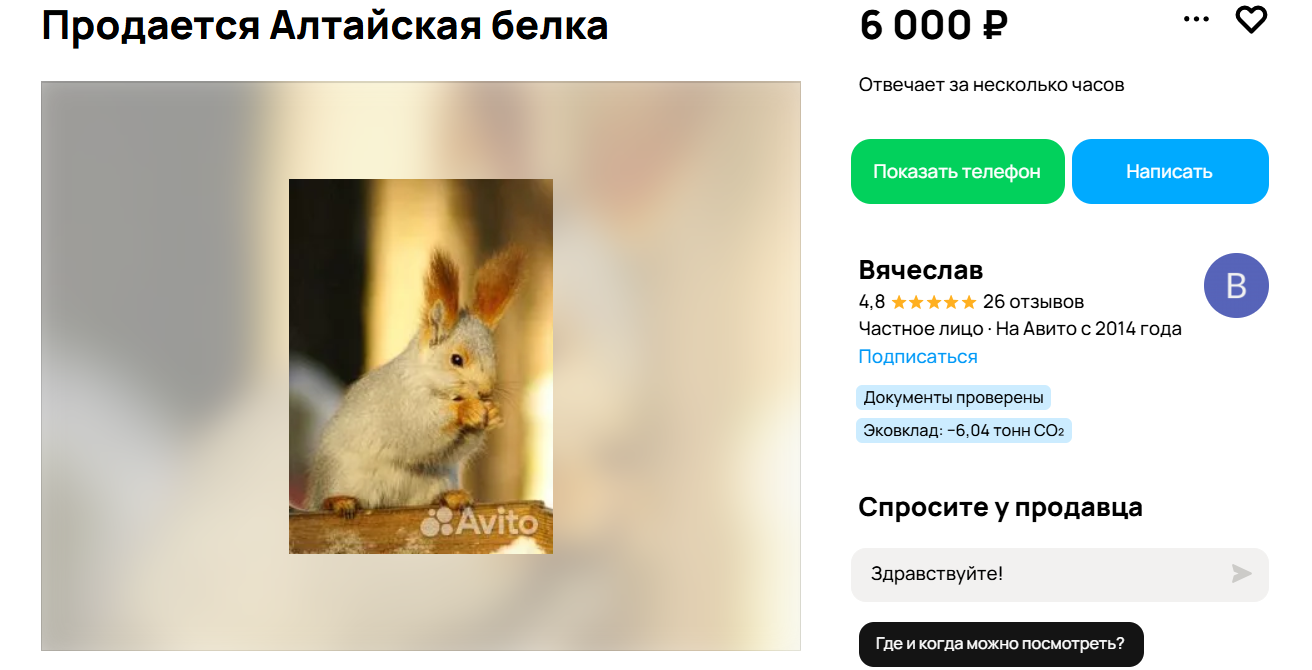Click the blue Написать button
Screen dimensions: 1312x670
[x=1170, y=172]
